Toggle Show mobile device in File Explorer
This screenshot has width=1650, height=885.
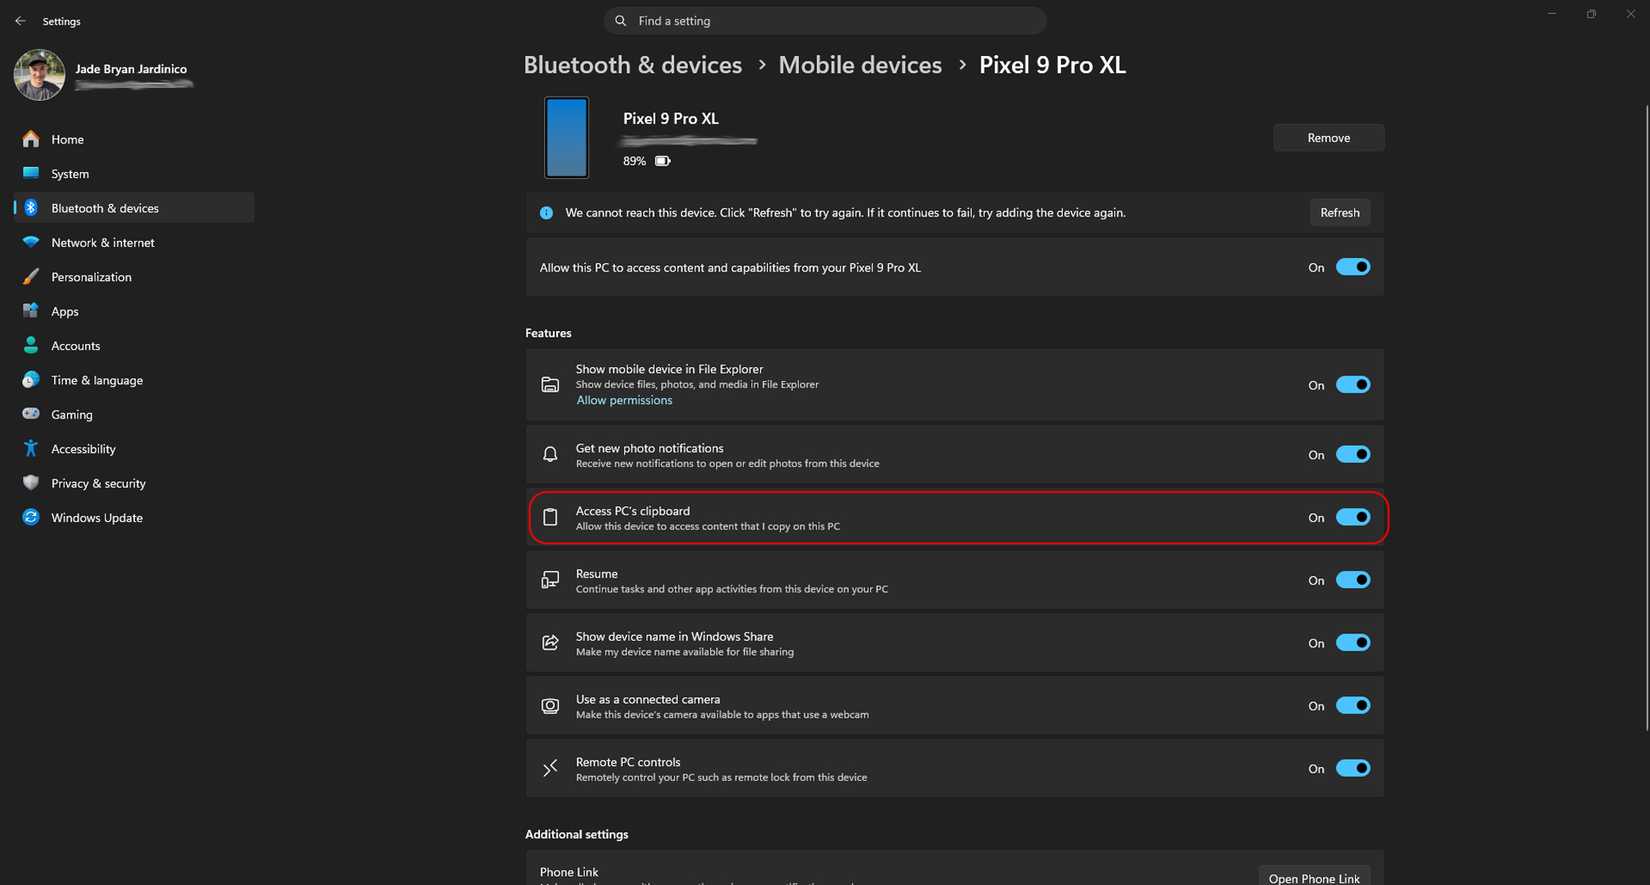[1353, 385]
